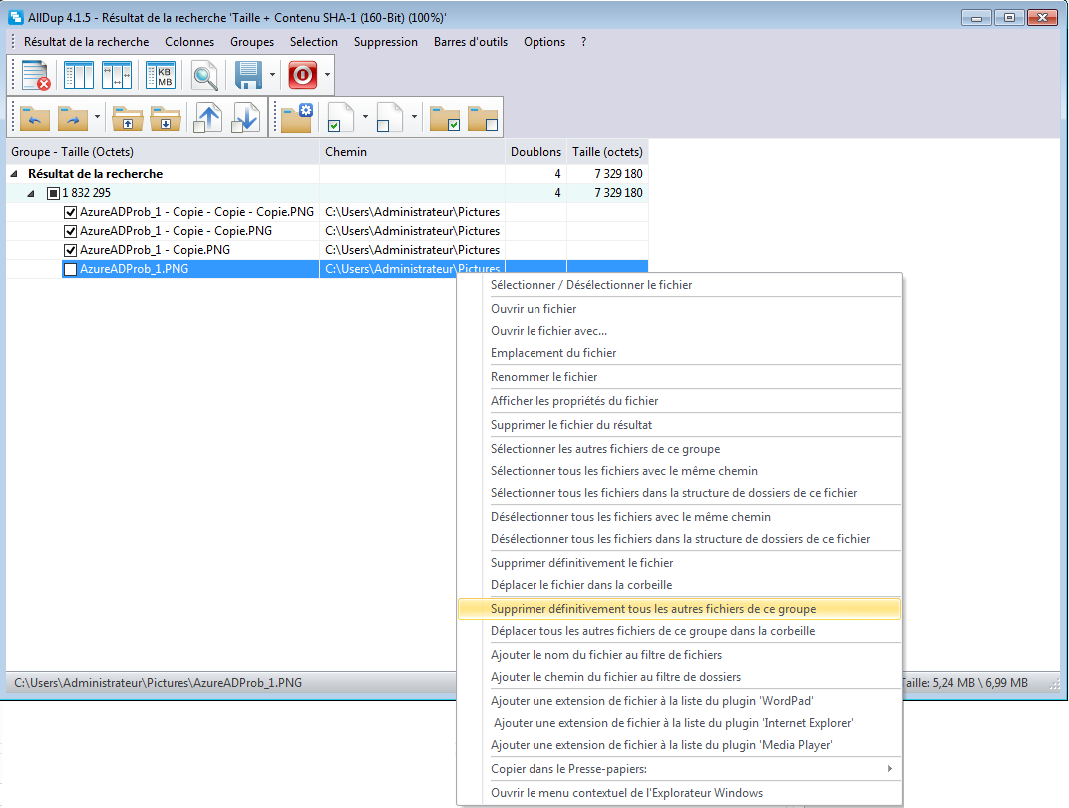Select 'Renommer le fichier' in context menu
Viewport: 1069px width, 808px height.
(x=544, y=377)
